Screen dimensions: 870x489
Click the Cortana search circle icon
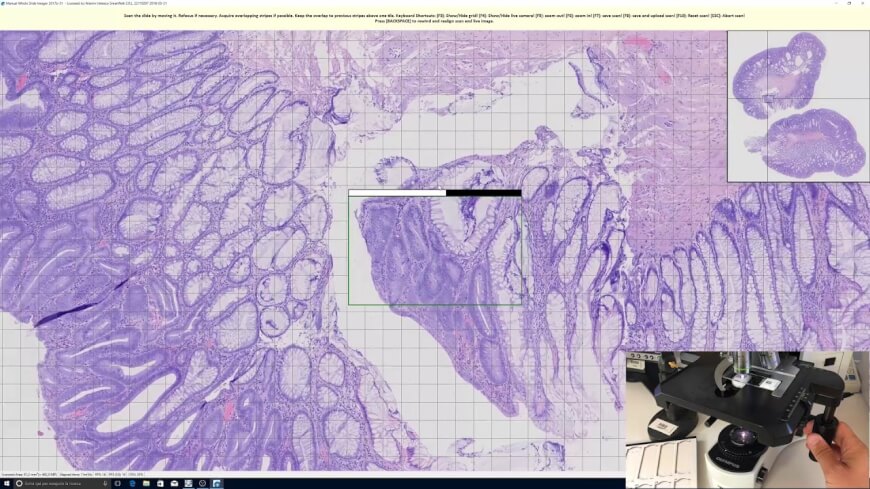[x=19, y=483]
